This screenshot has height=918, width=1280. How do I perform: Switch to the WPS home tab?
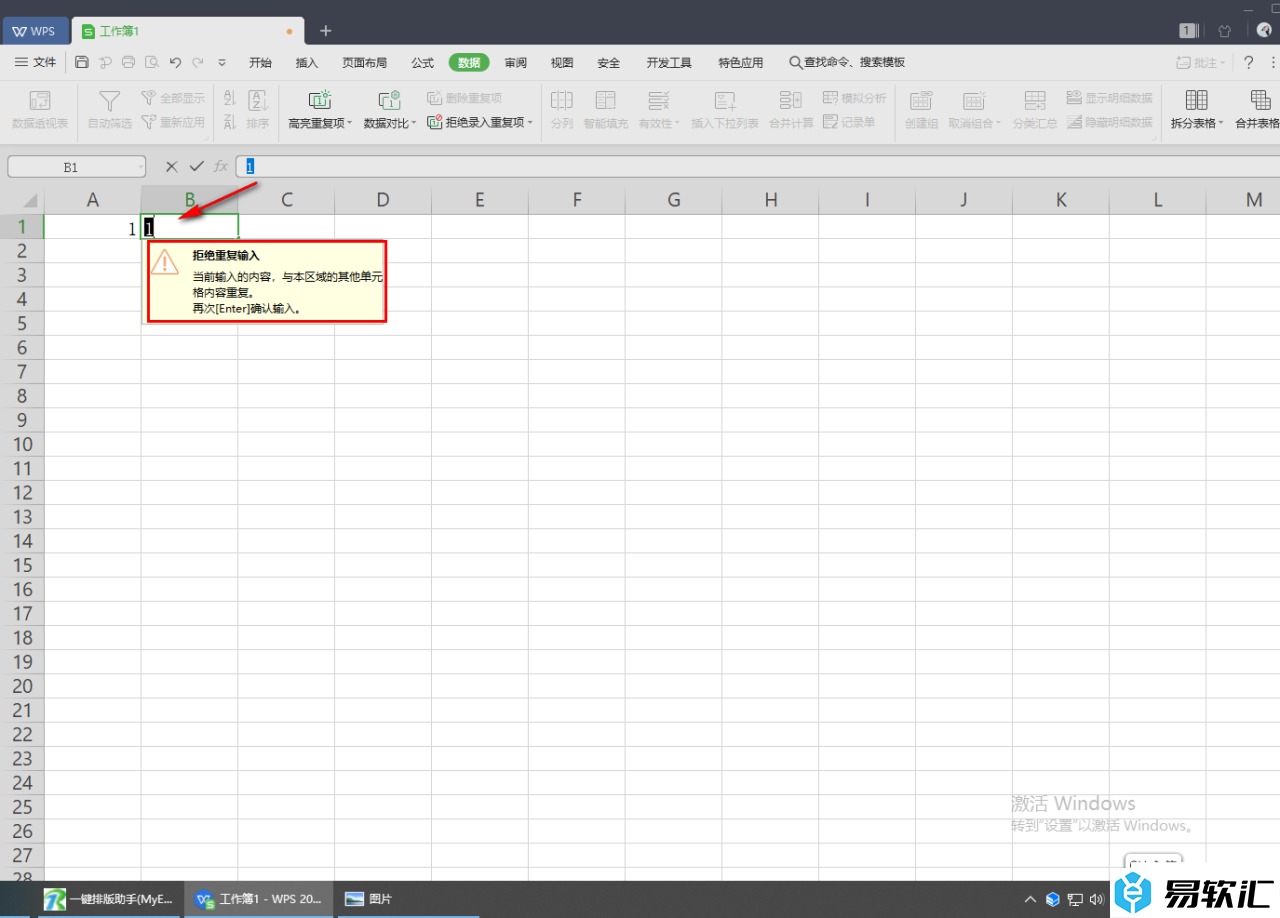coord(34,31)
